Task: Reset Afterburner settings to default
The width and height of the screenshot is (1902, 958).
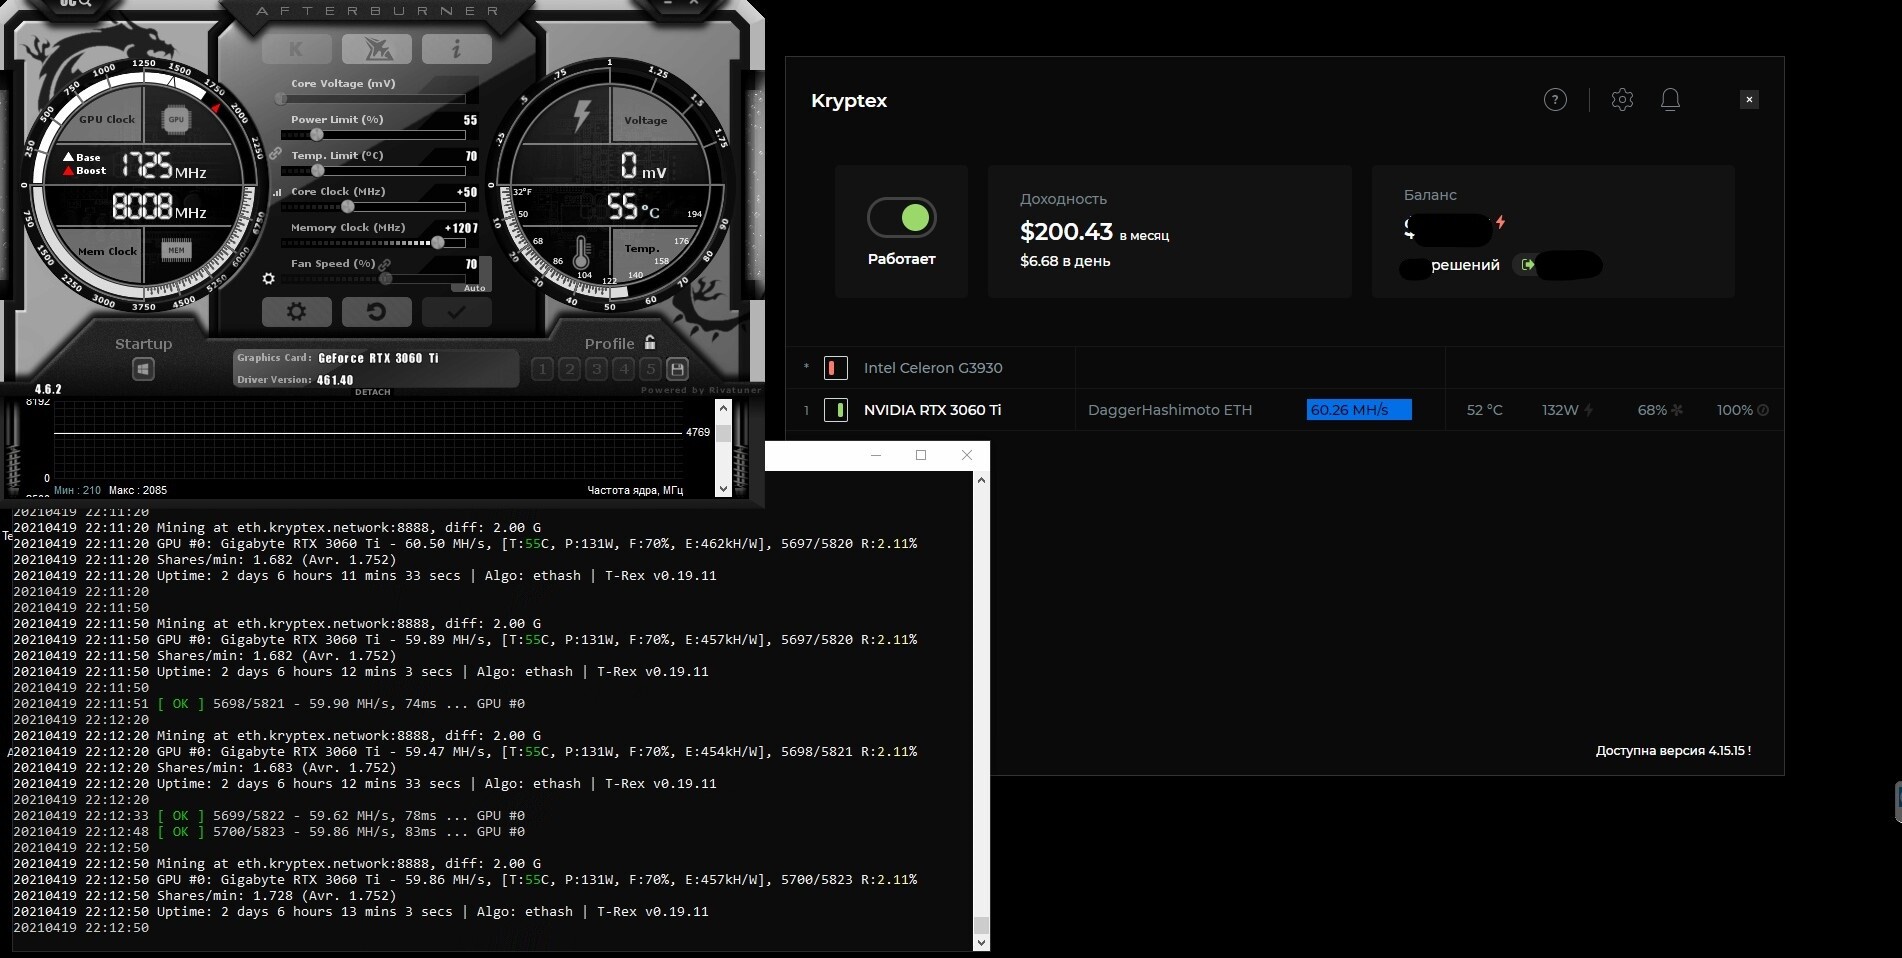Action: [376, 312]
